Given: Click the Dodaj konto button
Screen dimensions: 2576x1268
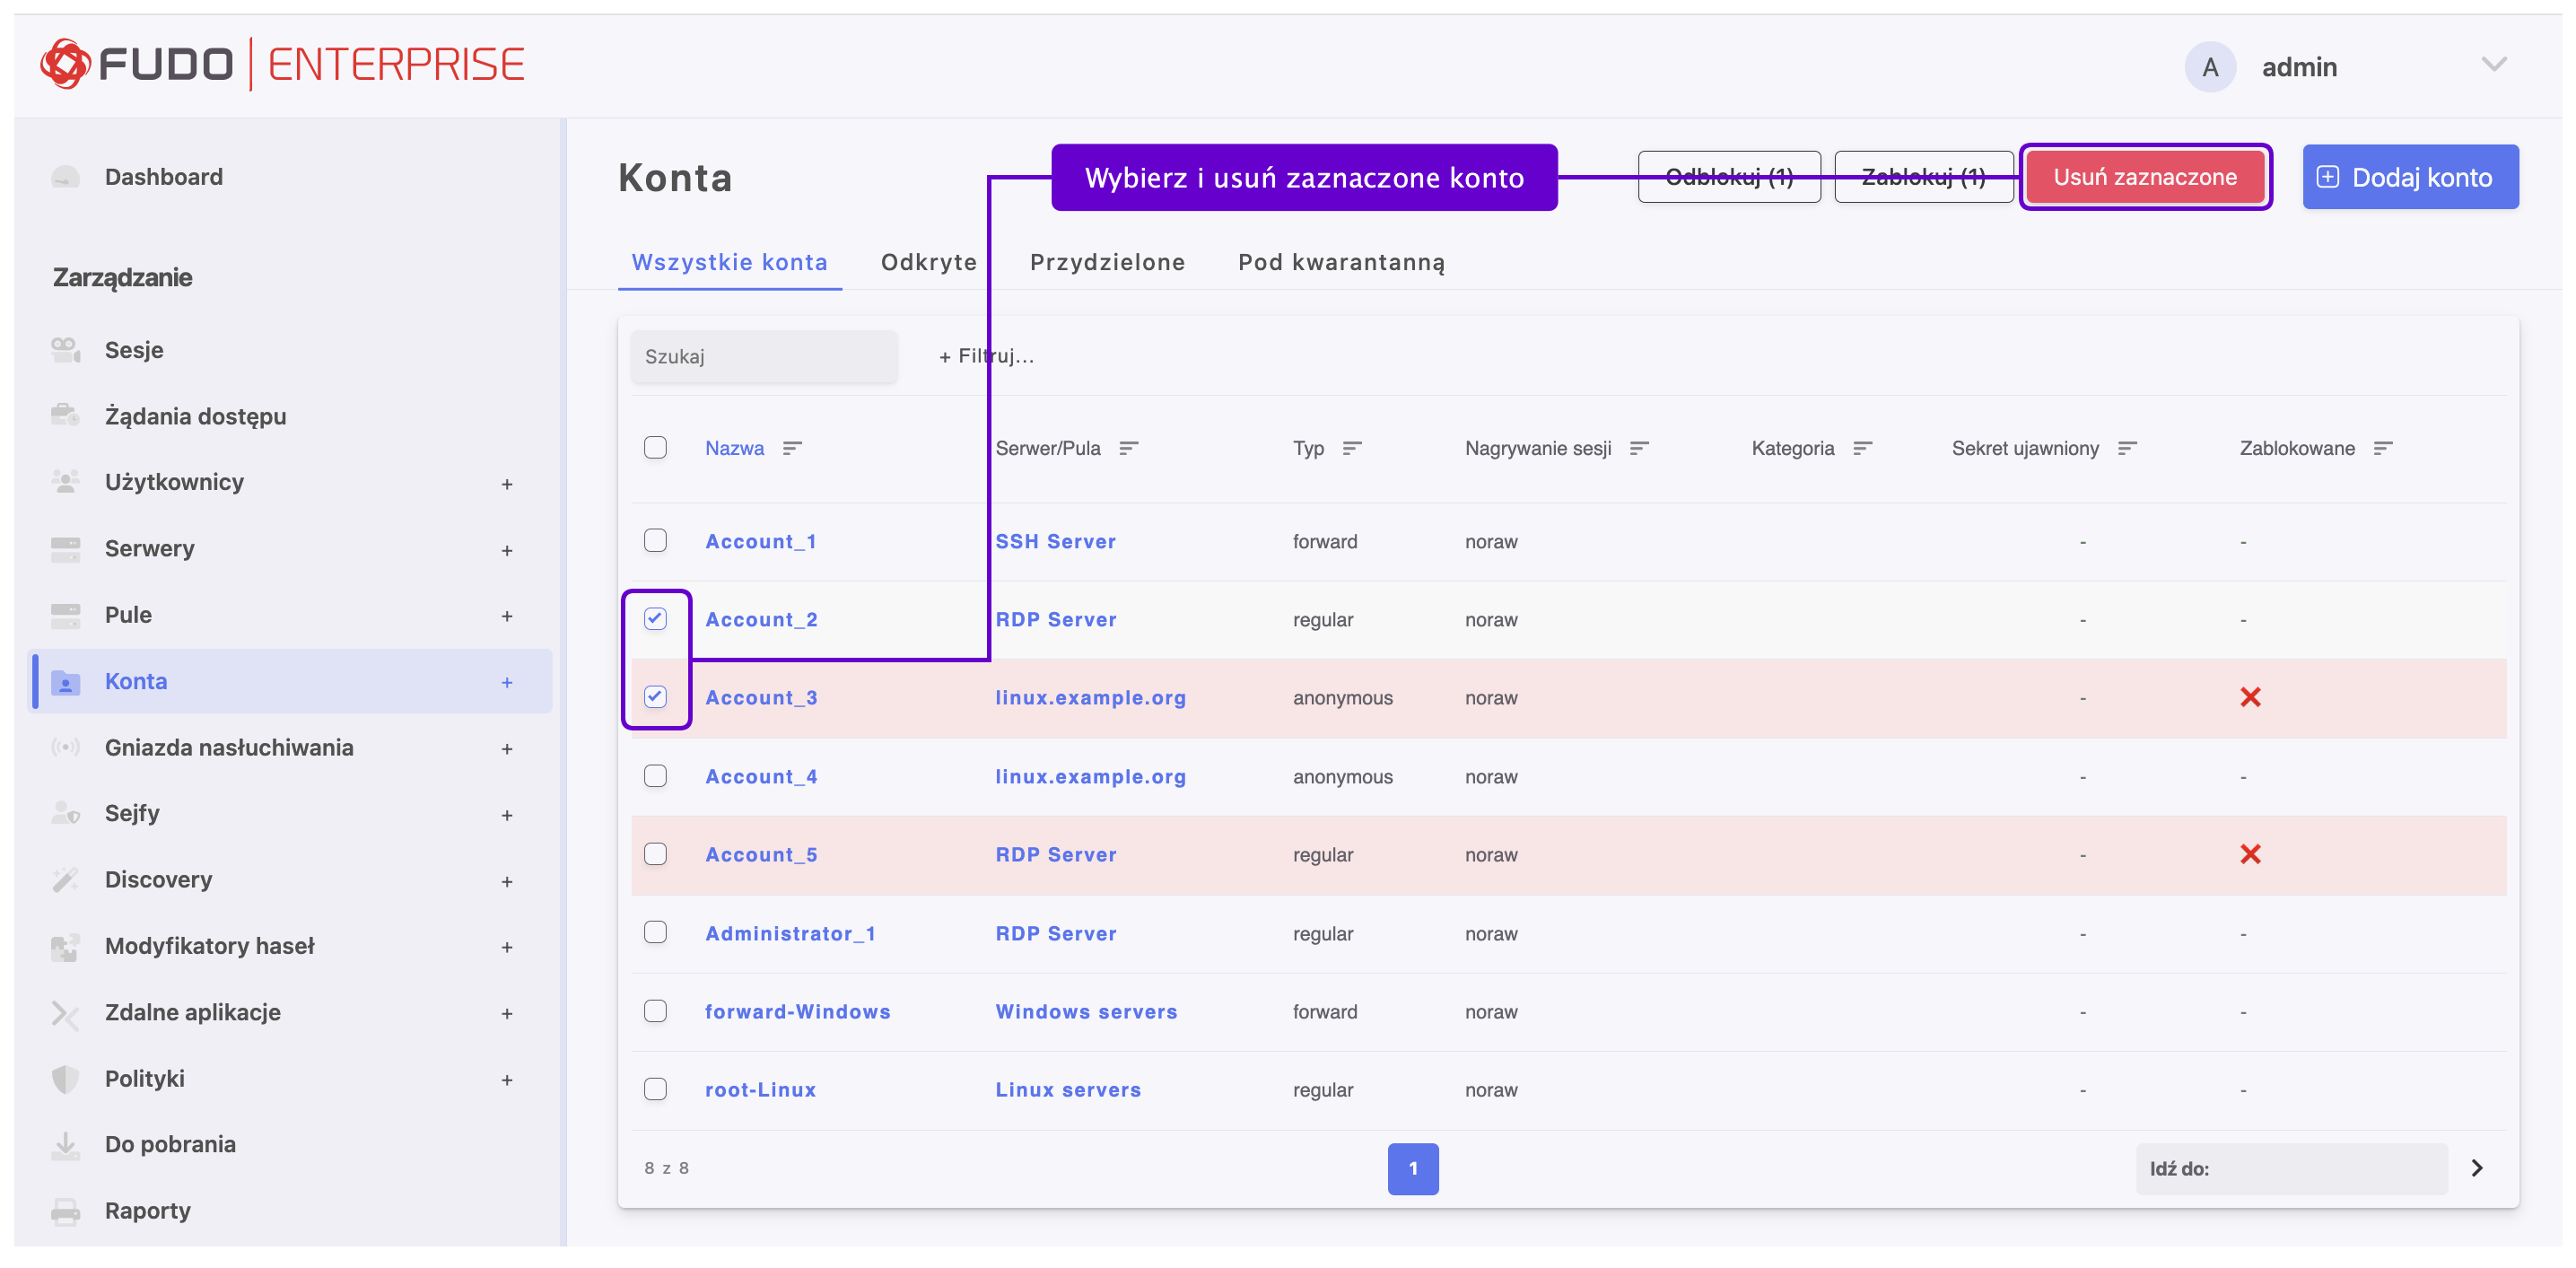Looking at the screenshot, I should click(x=2409, y=177).
